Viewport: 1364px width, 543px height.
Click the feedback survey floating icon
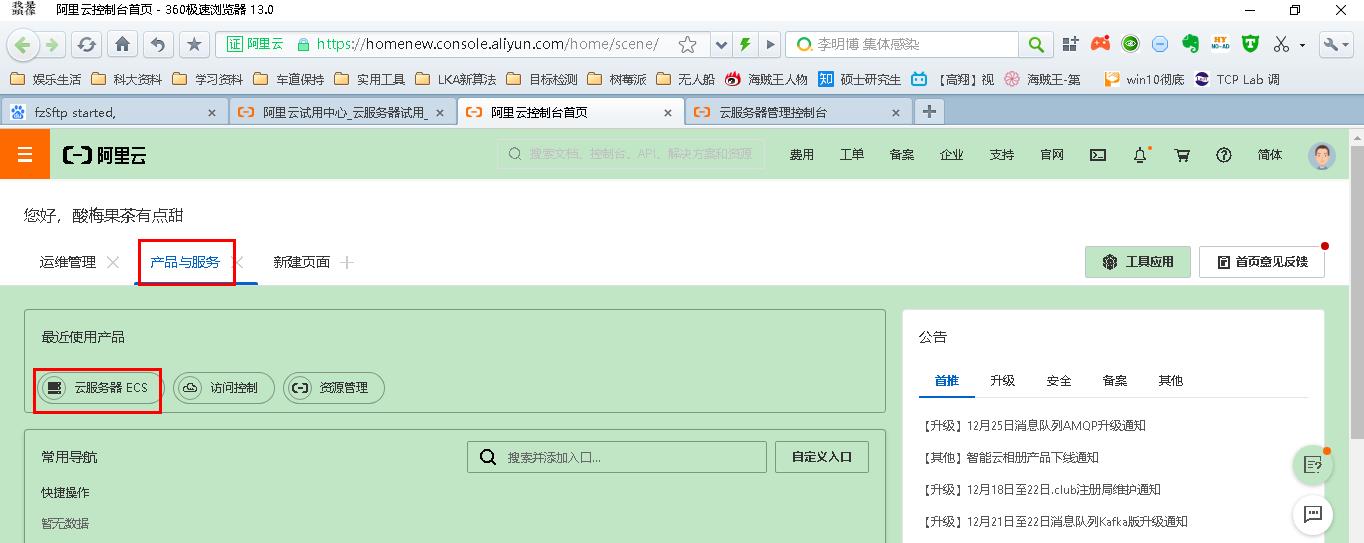coord(1313,465)
